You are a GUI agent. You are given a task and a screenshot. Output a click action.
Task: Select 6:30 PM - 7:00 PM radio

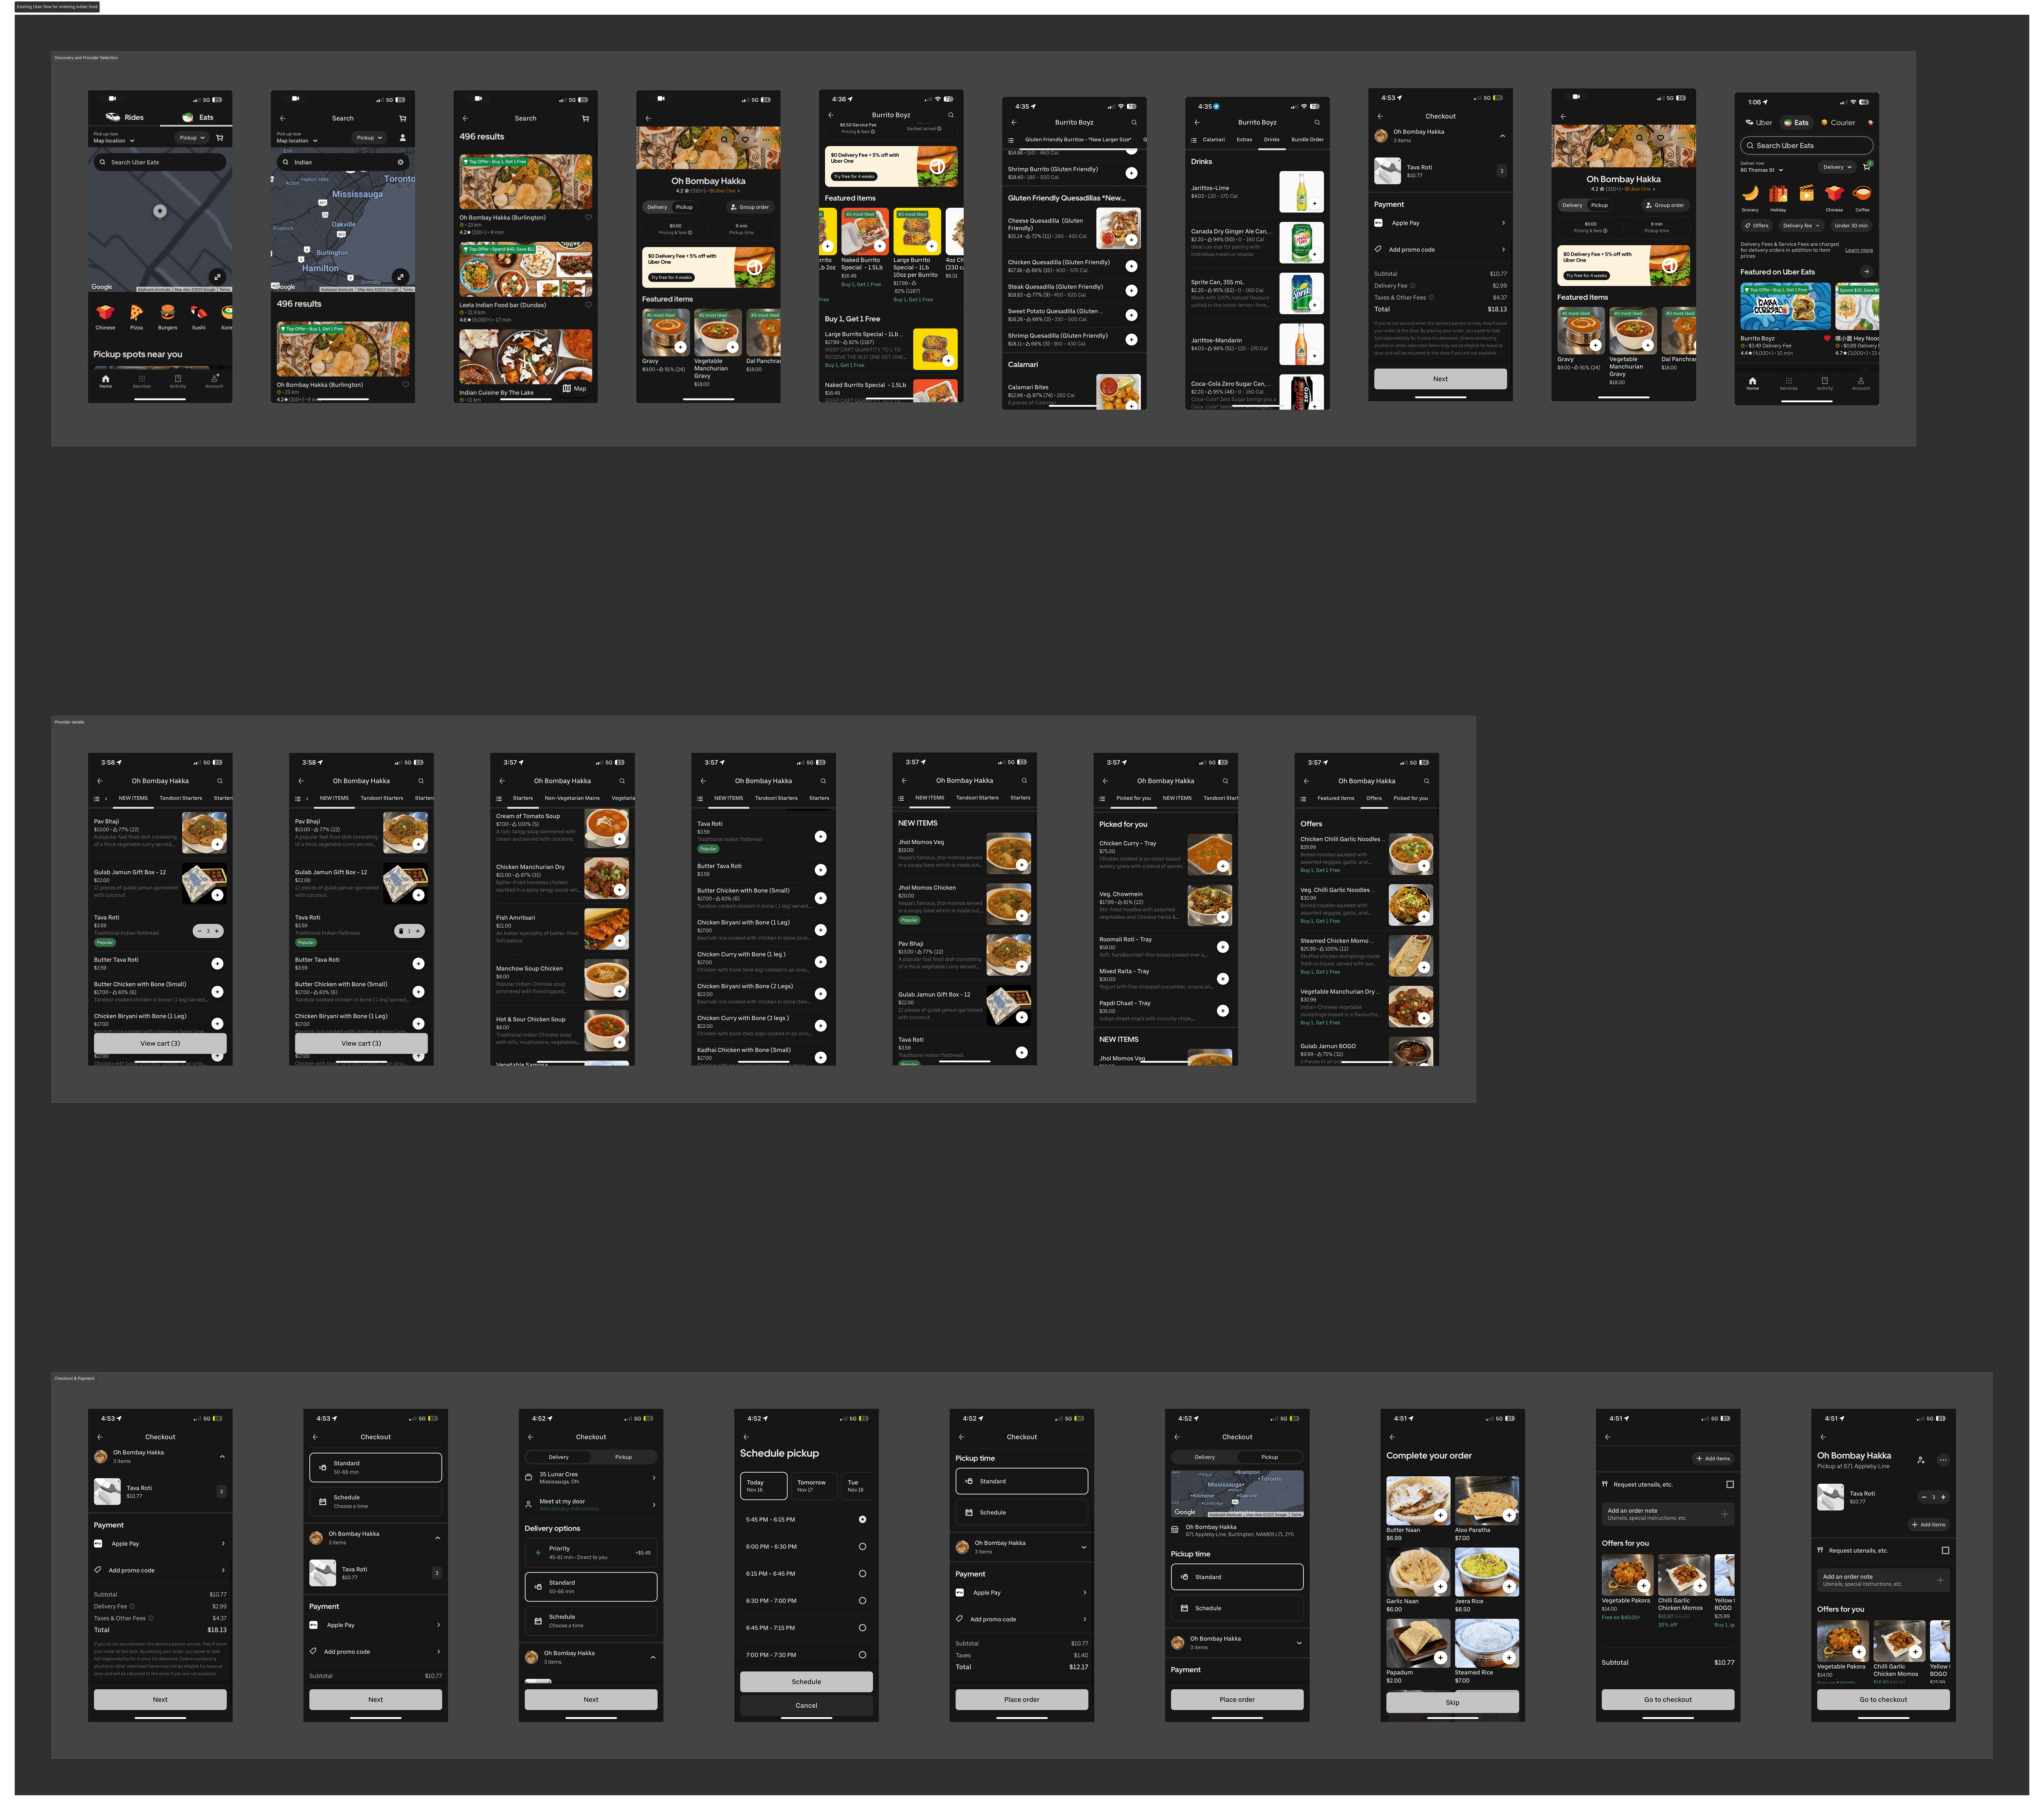pyautogui.click(x=862, y=1601)
